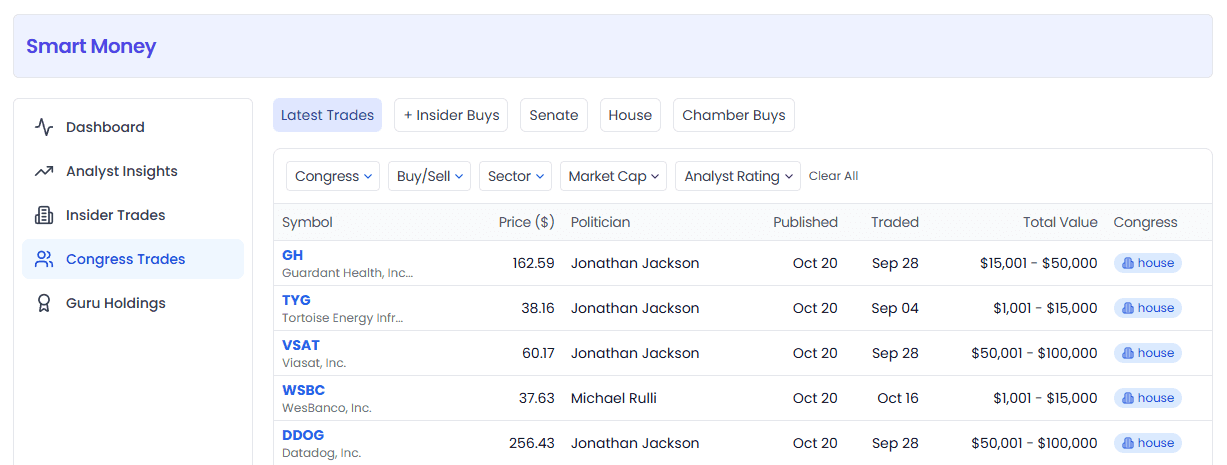This screenshot has width=1227, height=465.
Task: Select the Senate tab
Action: pyautogui.click(x=554, y=115)
